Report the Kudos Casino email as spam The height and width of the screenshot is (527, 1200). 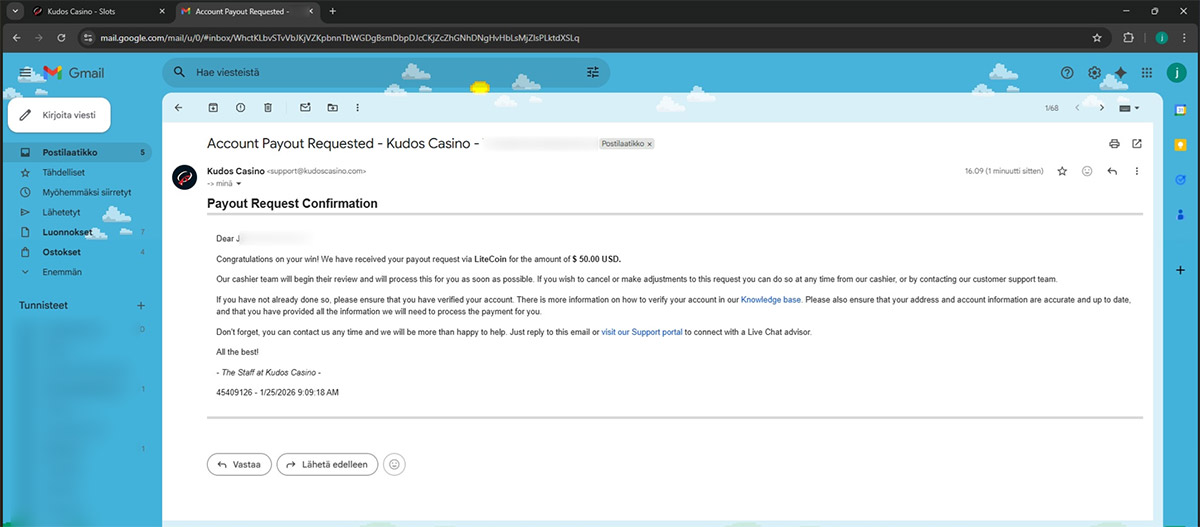pyautogui.click(x=240, y=107)
